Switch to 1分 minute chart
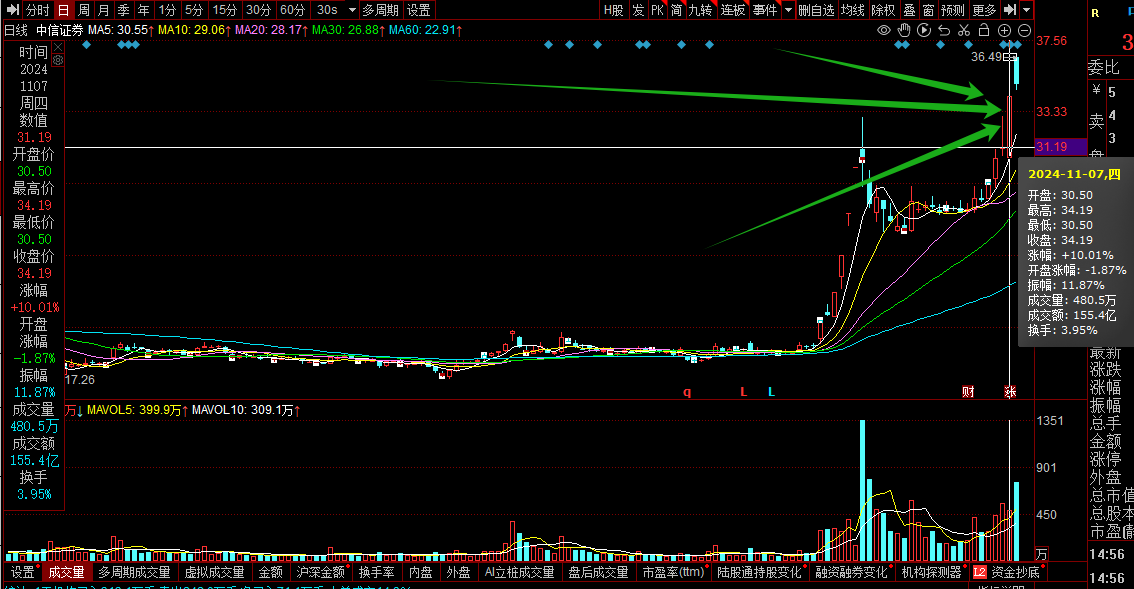 tap(167, 10)
